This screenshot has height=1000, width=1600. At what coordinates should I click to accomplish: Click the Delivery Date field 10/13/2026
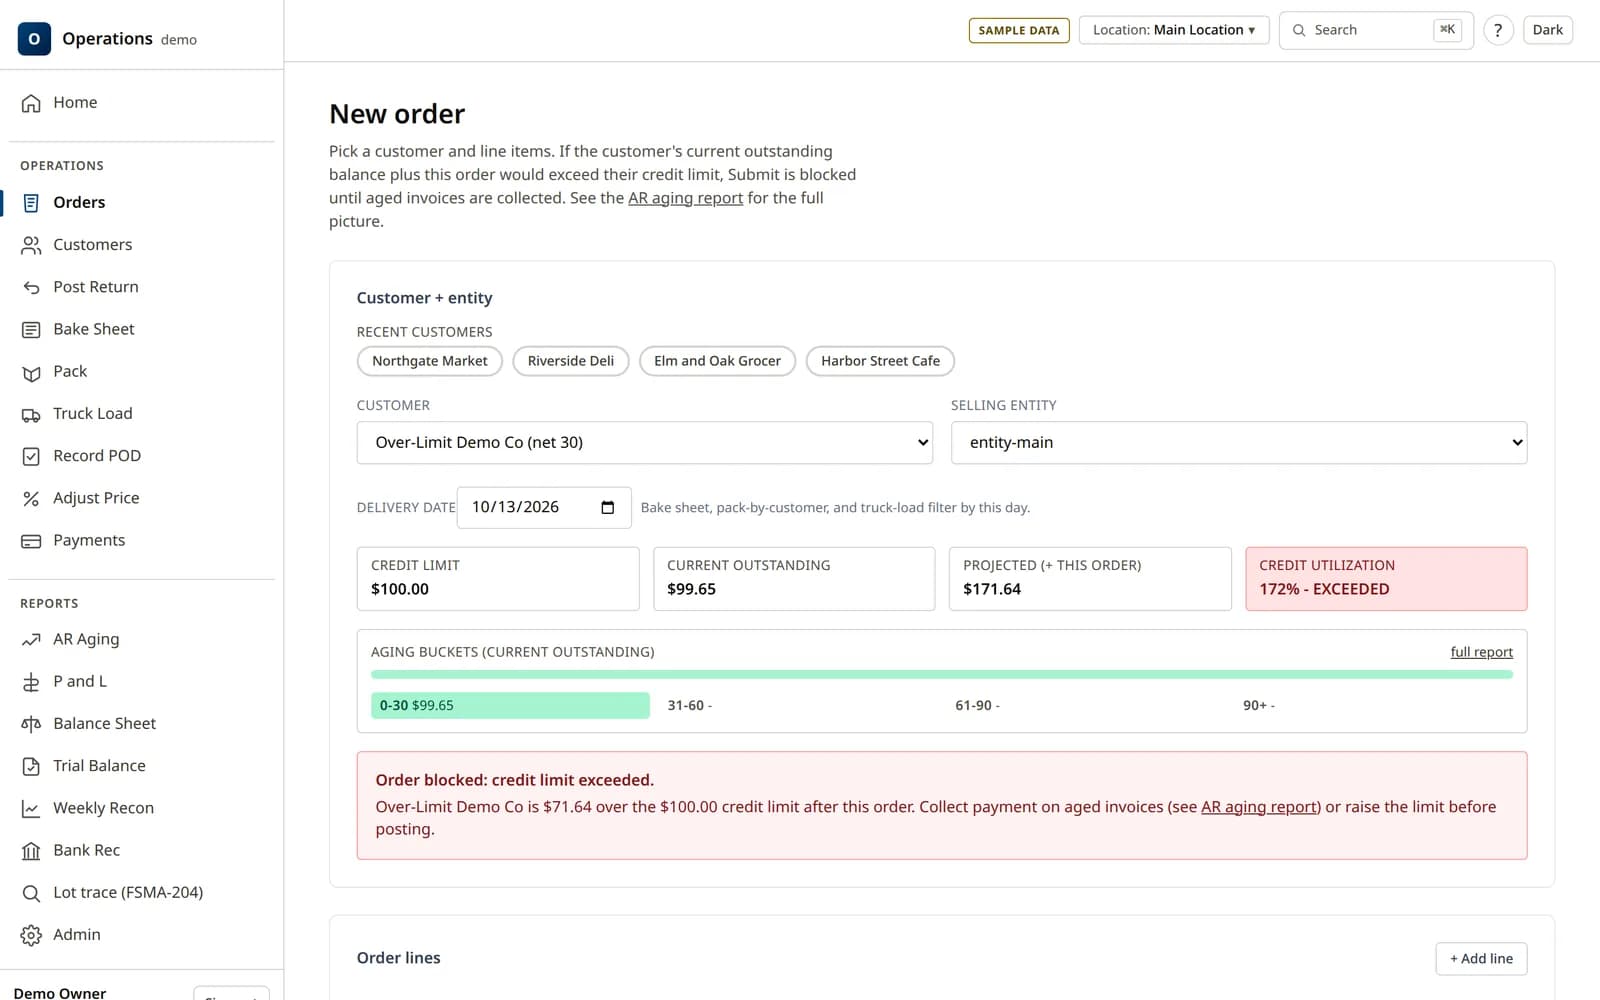[544, 507]
